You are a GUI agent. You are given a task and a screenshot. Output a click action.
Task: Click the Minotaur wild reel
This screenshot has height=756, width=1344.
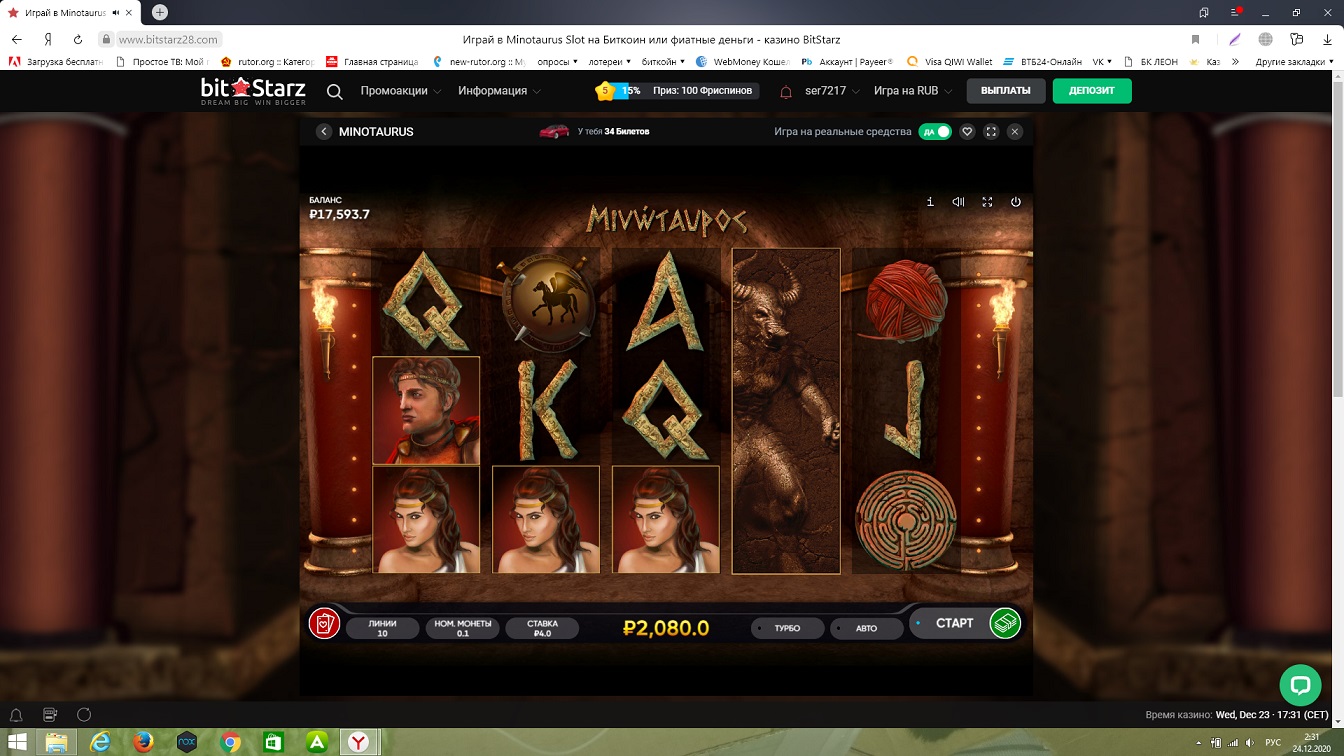pos(786,411)
